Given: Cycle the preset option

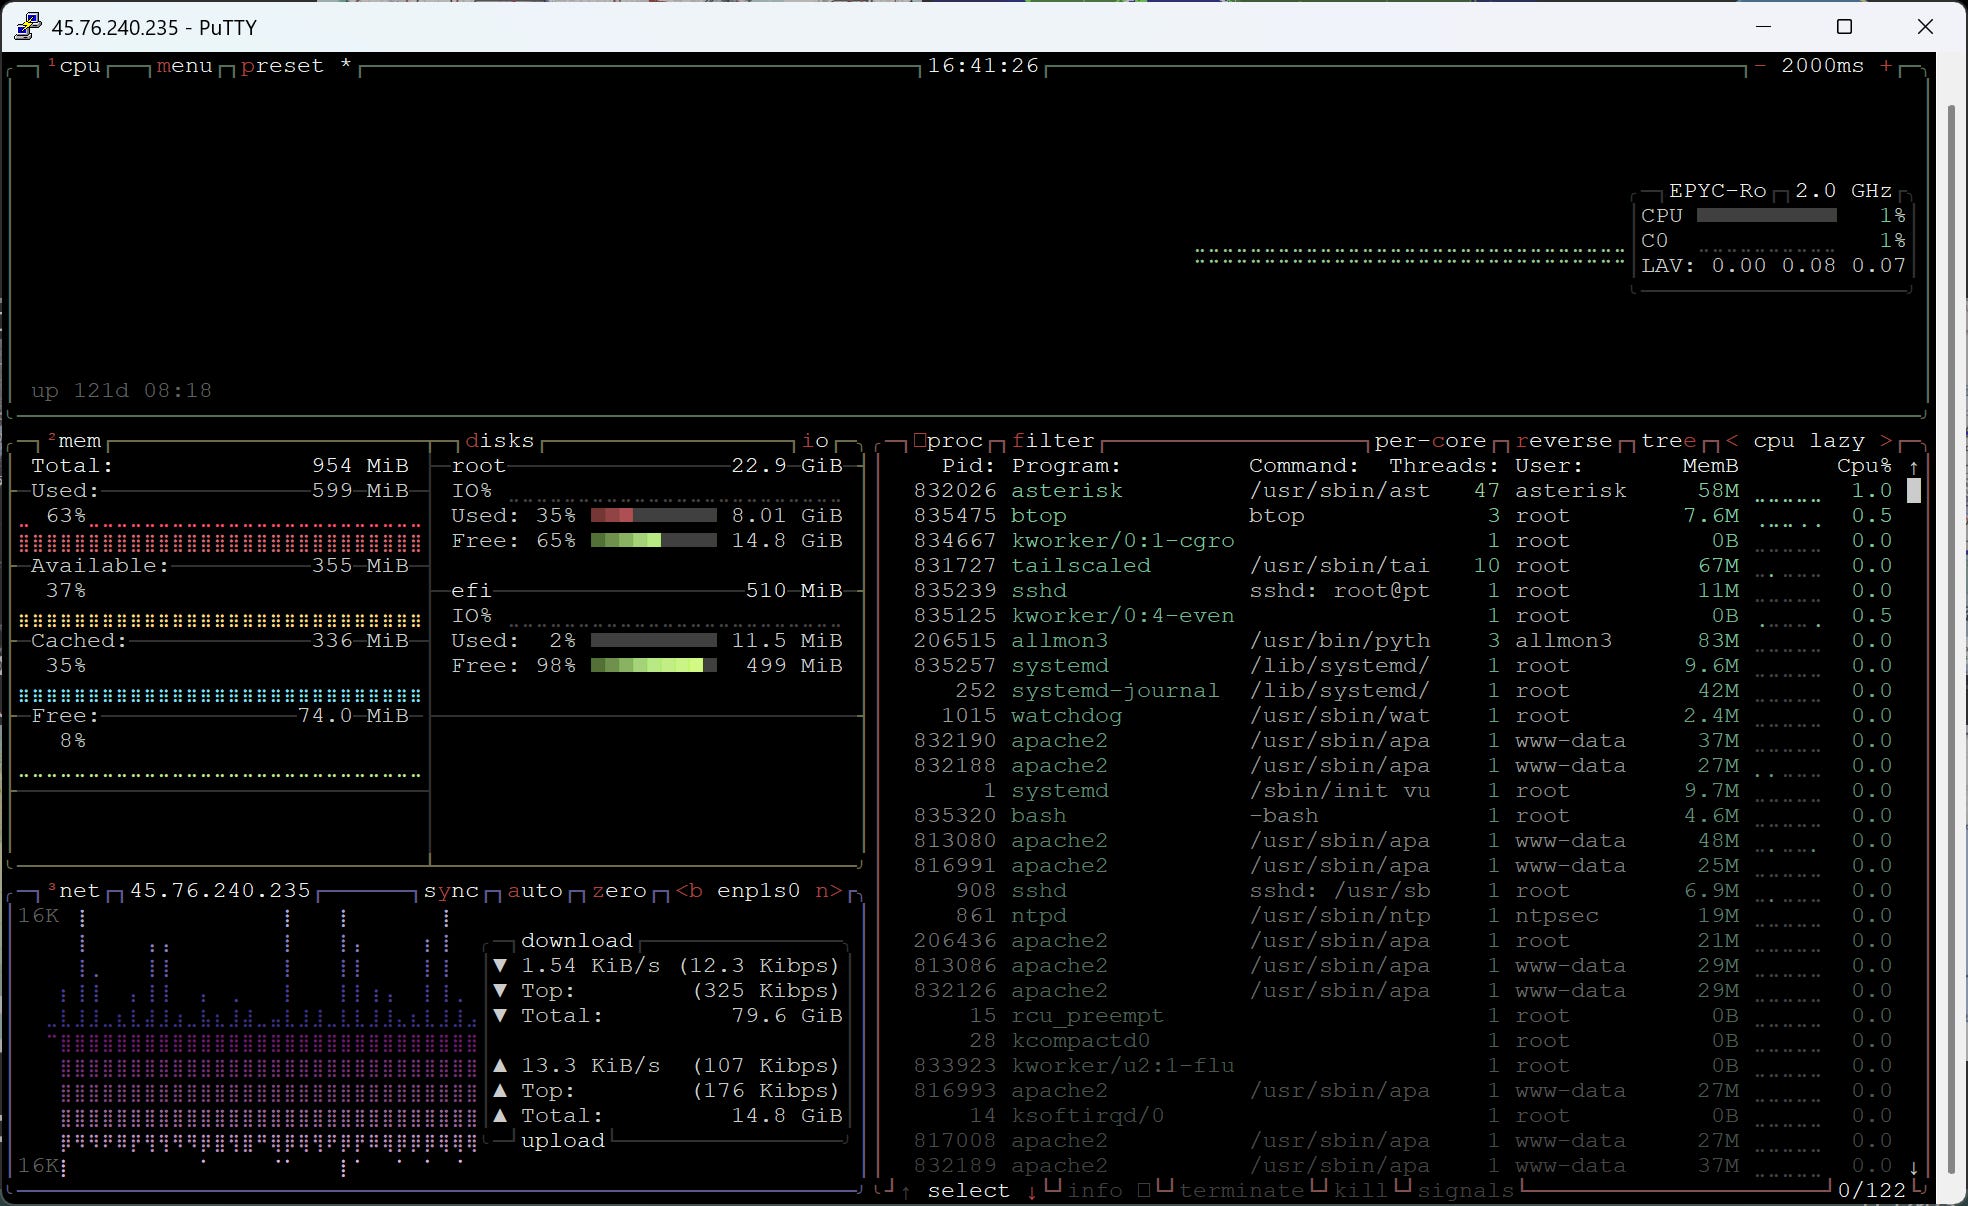Looking at the screenshot, I should click(282, 66).
